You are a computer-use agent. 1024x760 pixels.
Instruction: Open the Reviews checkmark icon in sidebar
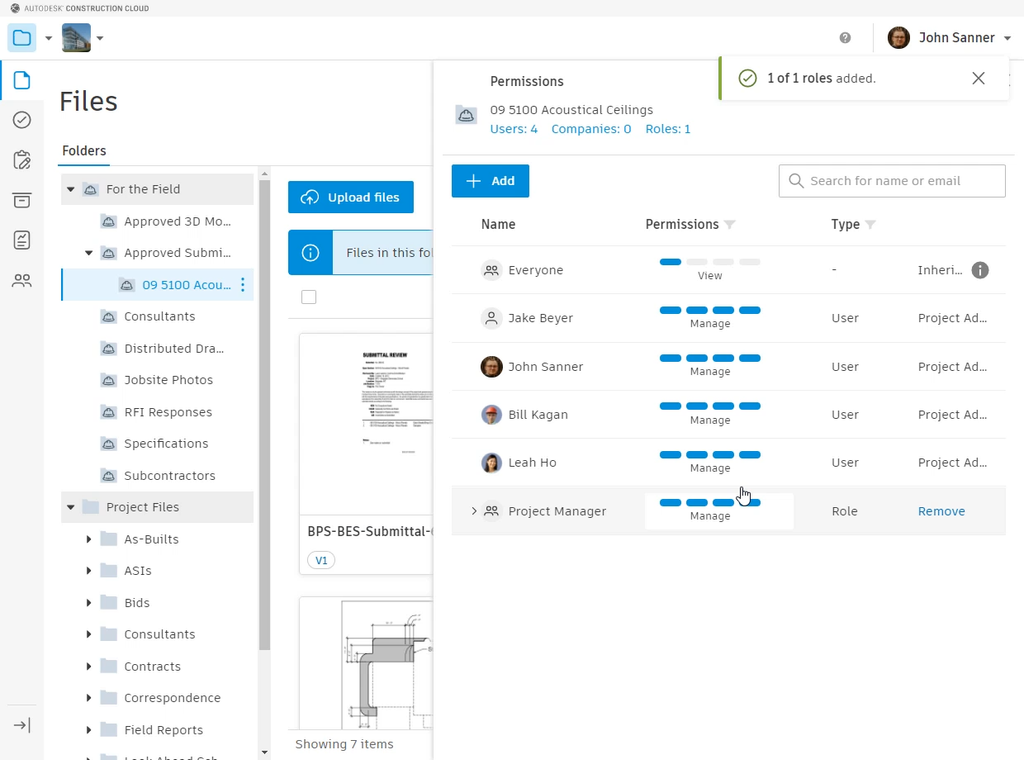[x=22, y=120]
